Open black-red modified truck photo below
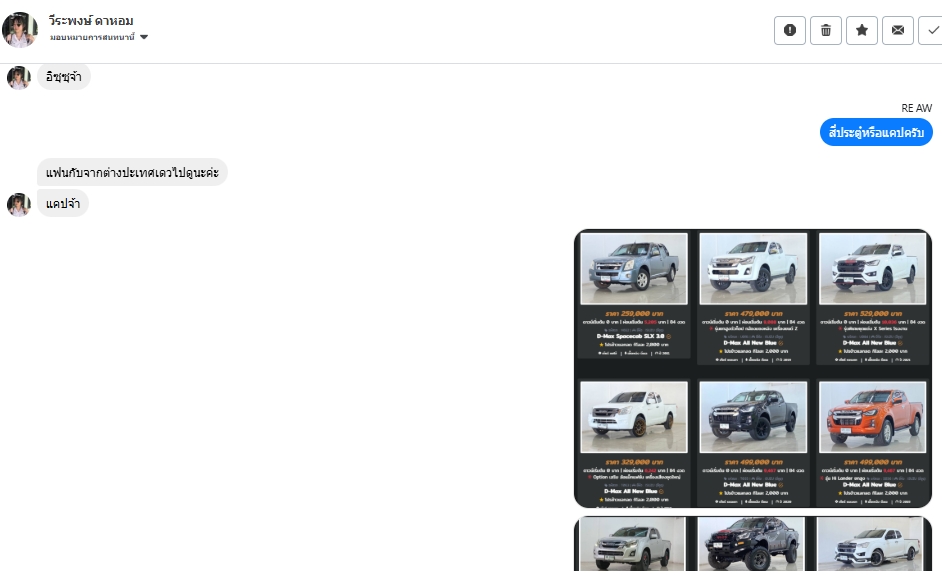 tap(750, 544)
